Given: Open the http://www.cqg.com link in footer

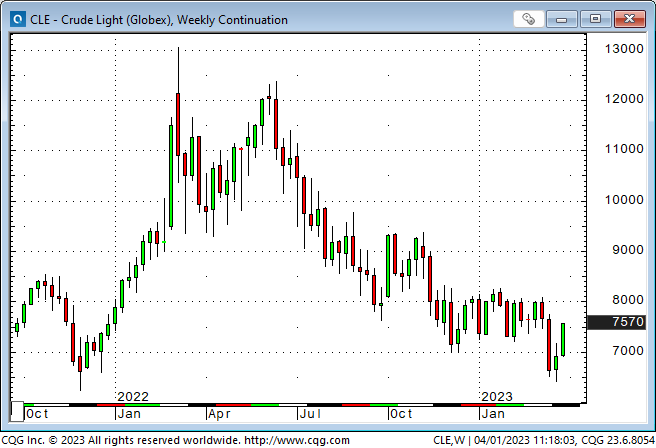Looking at the screenshot, I should click(x=297, y=440).
